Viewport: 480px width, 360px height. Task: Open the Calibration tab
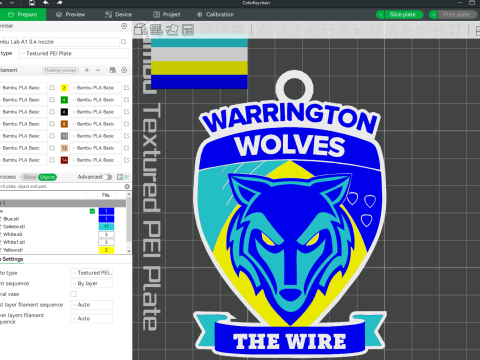(x=215, y=14)
